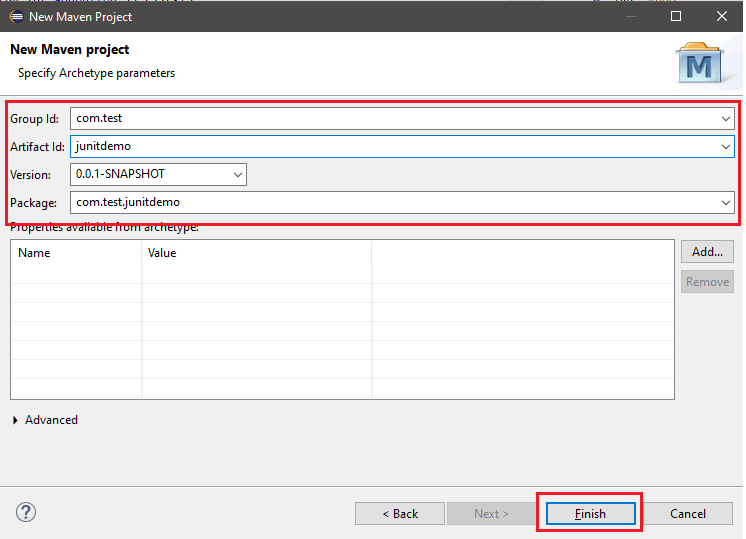The image size is (746, 539).
Task: Click into the Group Id text field
Action: pyautogui.click(x=390, y=118)
